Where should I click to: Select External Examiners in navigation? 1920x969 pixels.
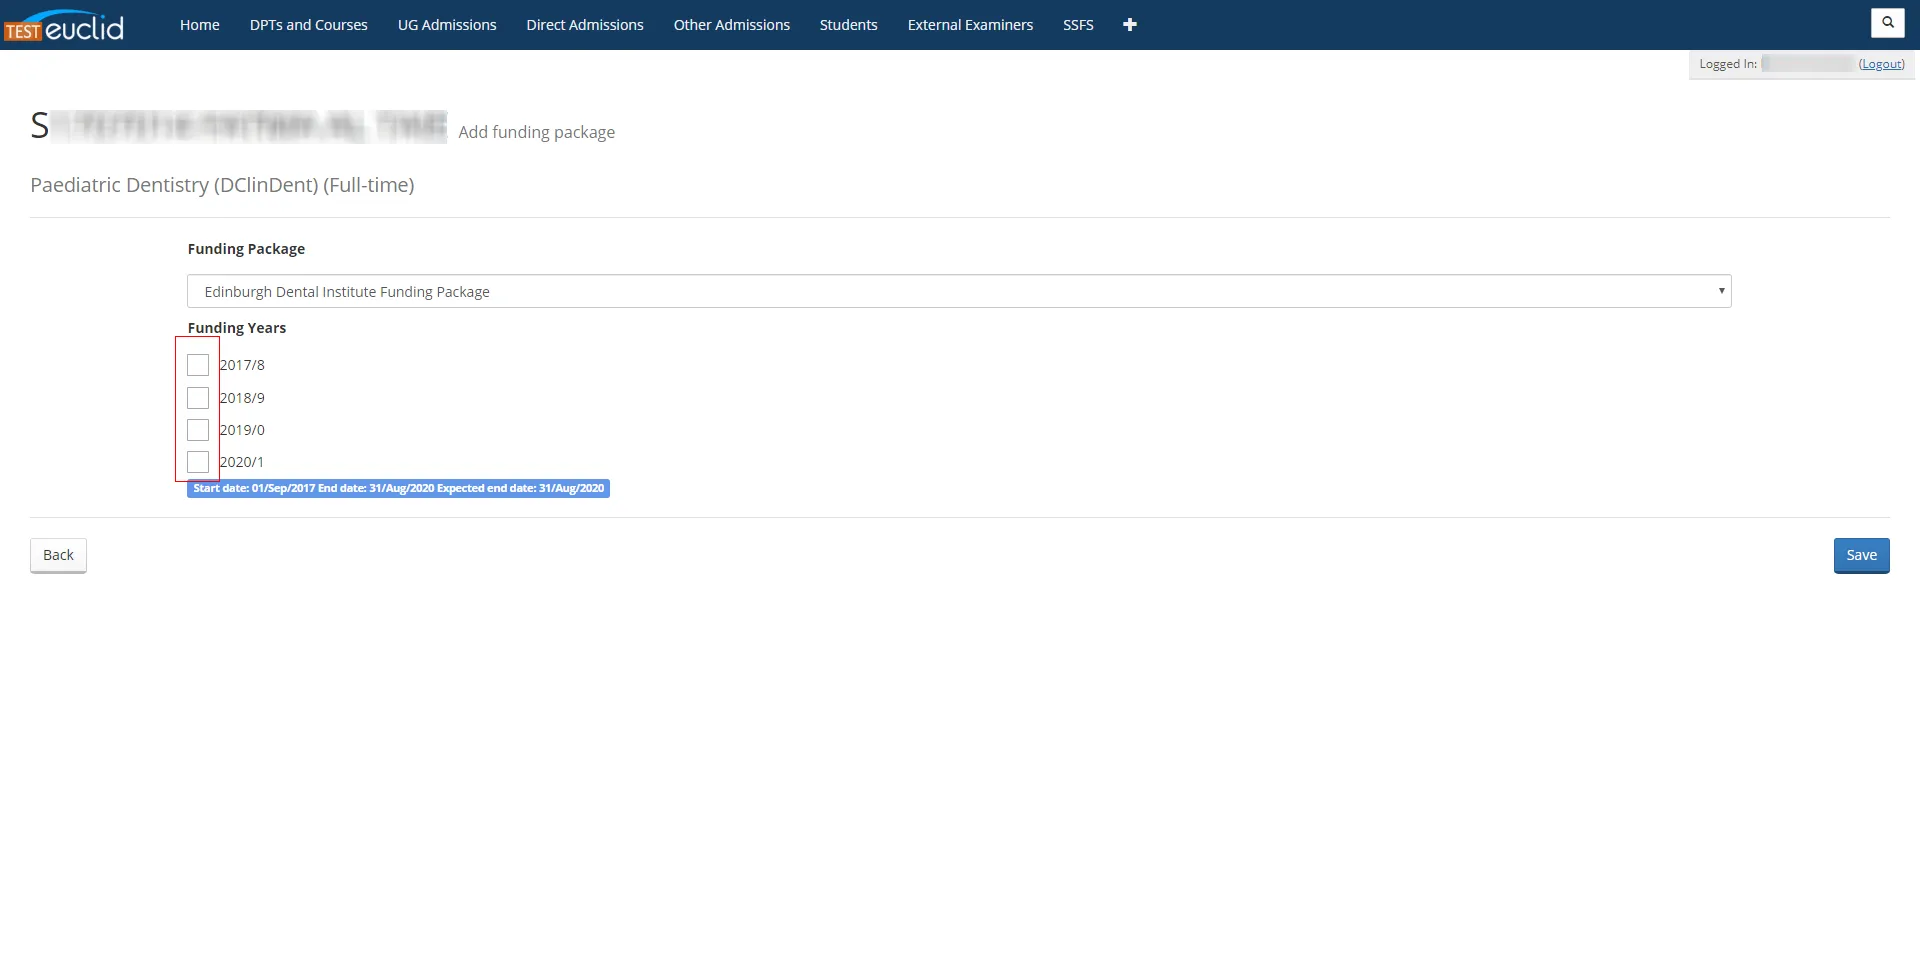coord(969,25)
